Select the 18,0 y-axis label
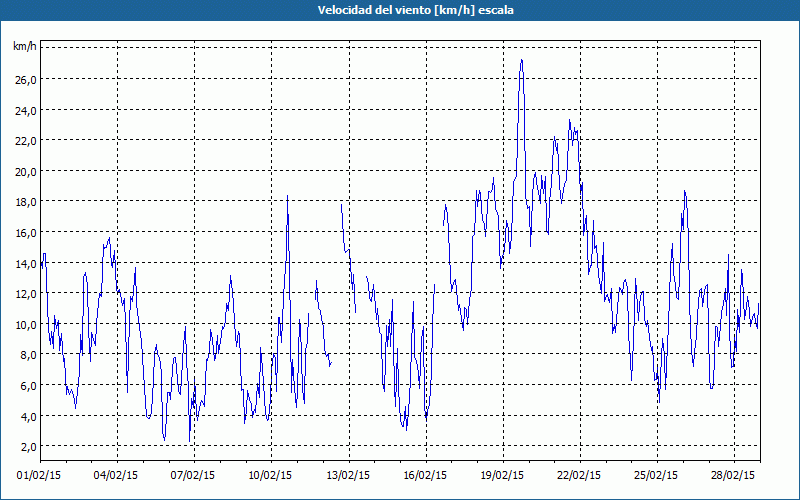The width and height of the screenshot is (800, 500). click(26, 202)
